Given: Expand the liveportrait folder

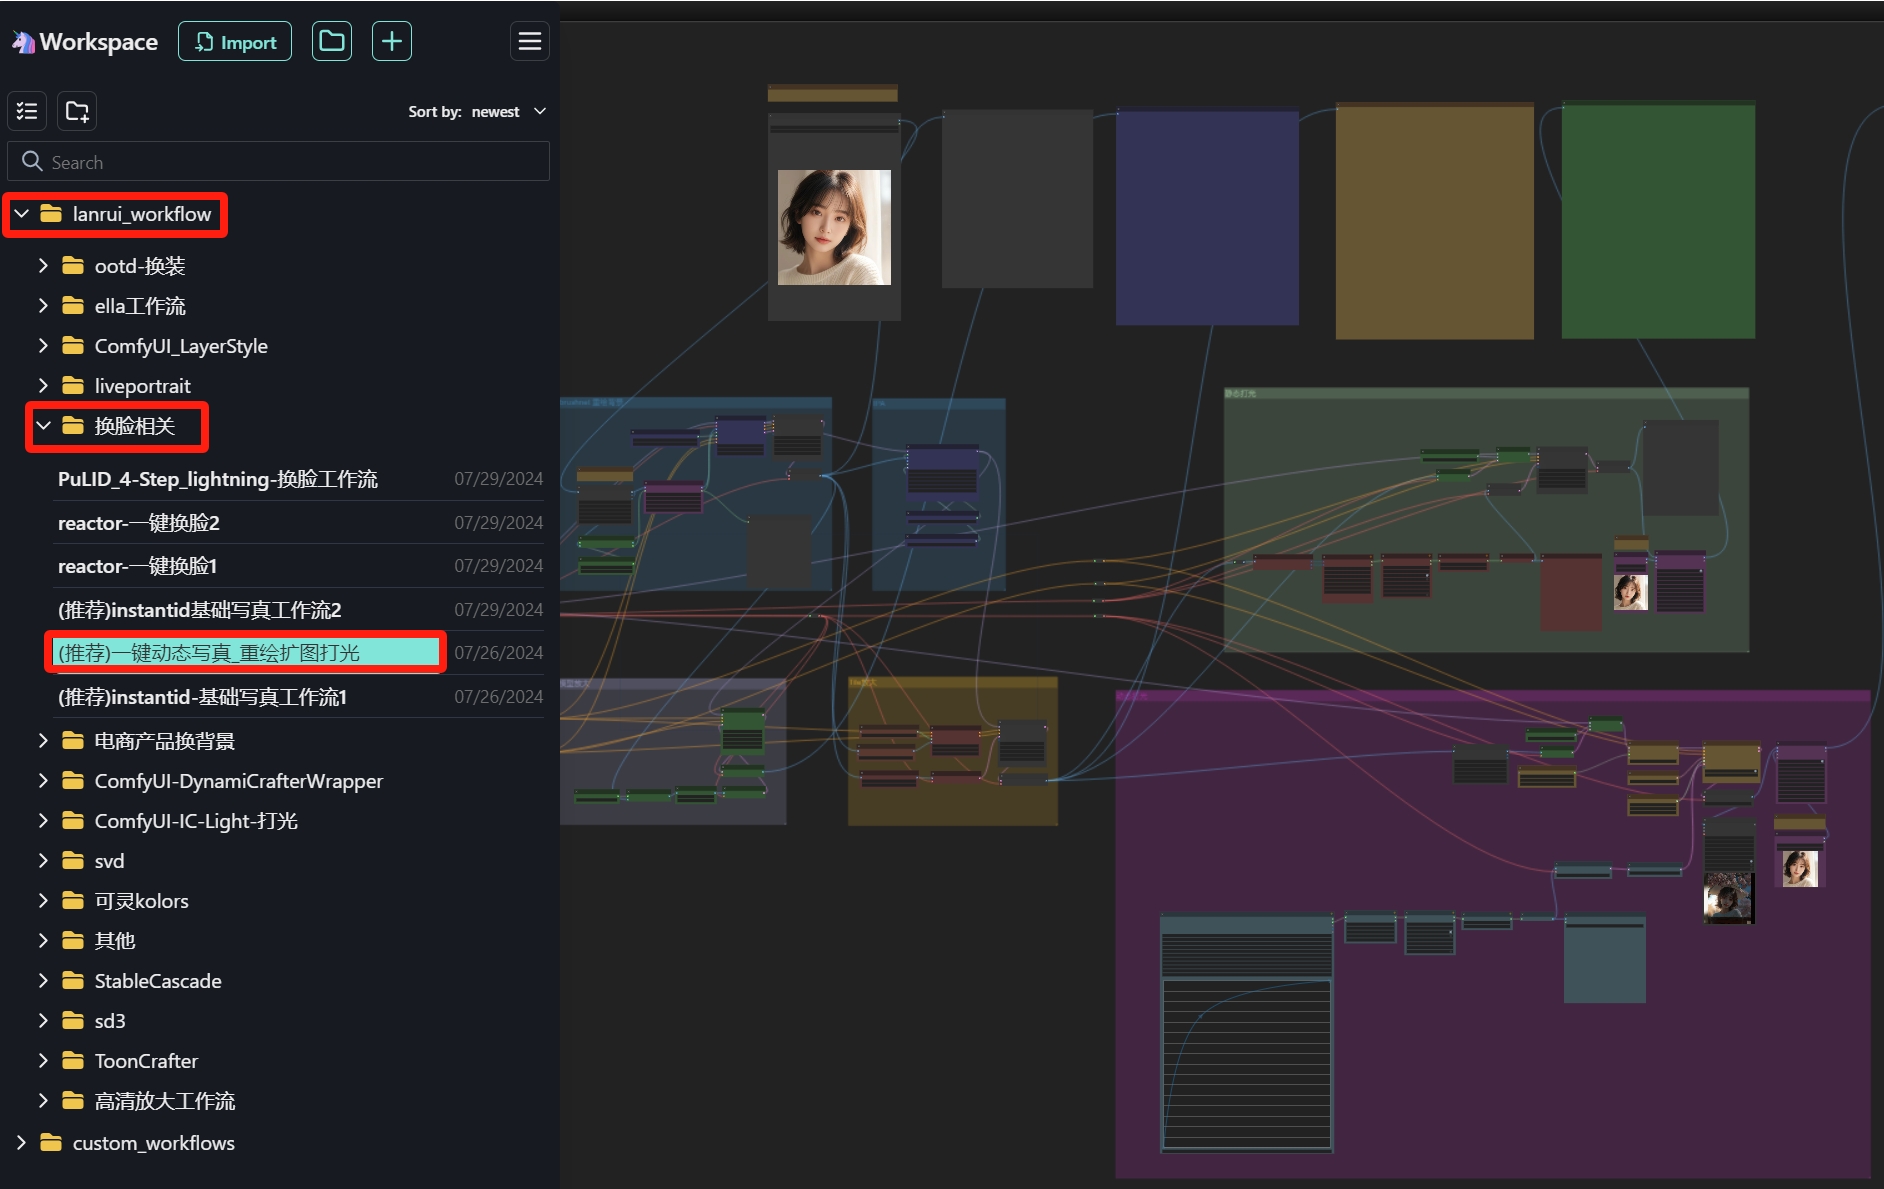Looking at the screenshot, I should coord(43,386).
